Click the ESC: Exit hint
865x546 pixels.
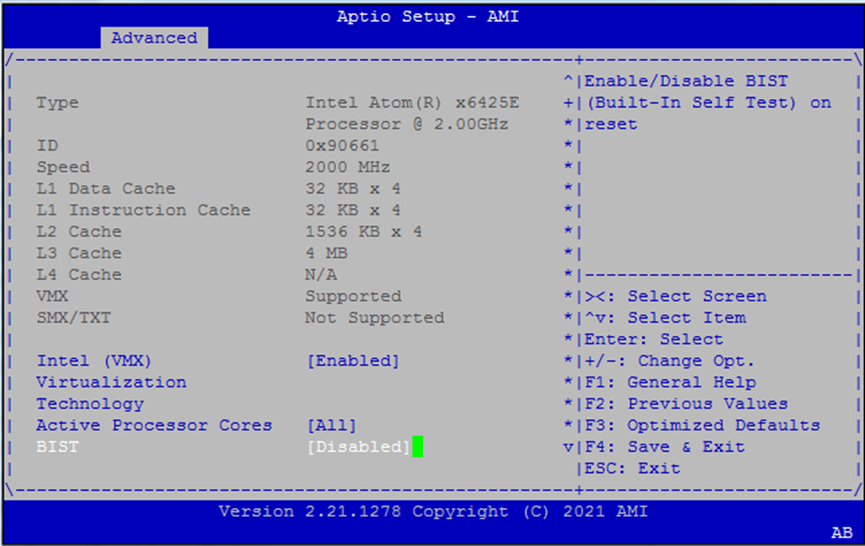[x=633, y=468]
